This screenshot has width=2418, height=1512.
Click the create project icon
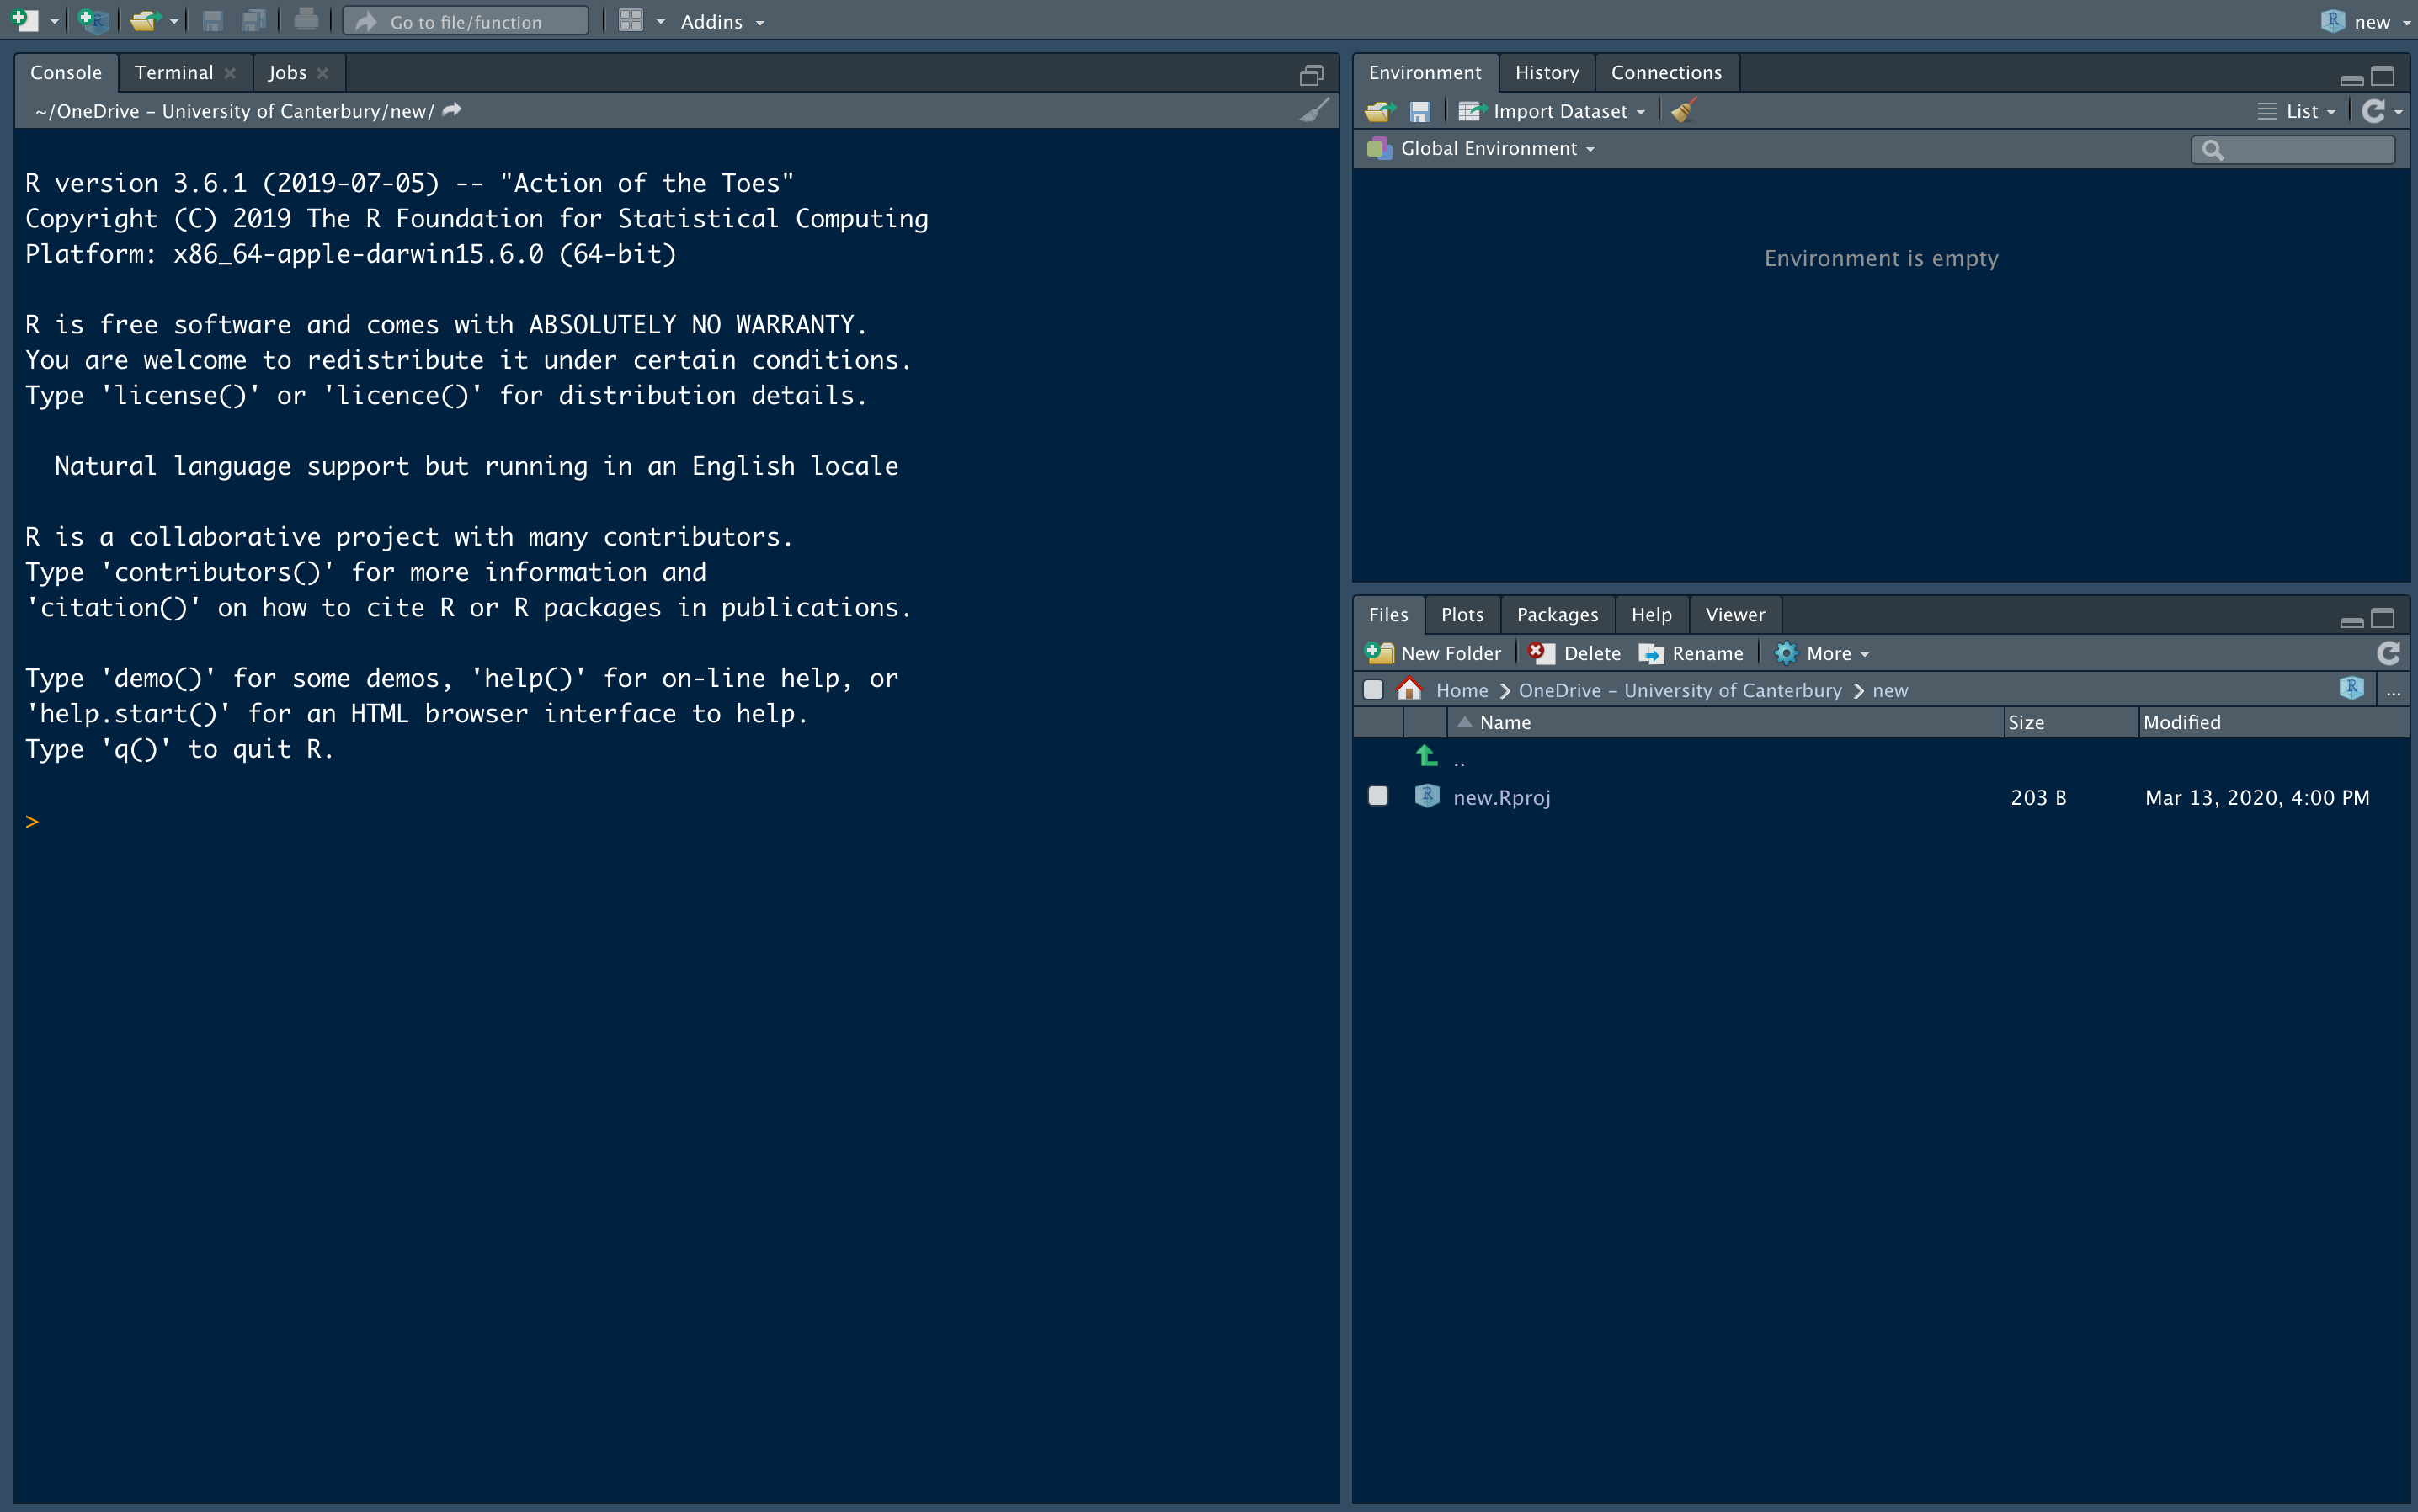93,20
